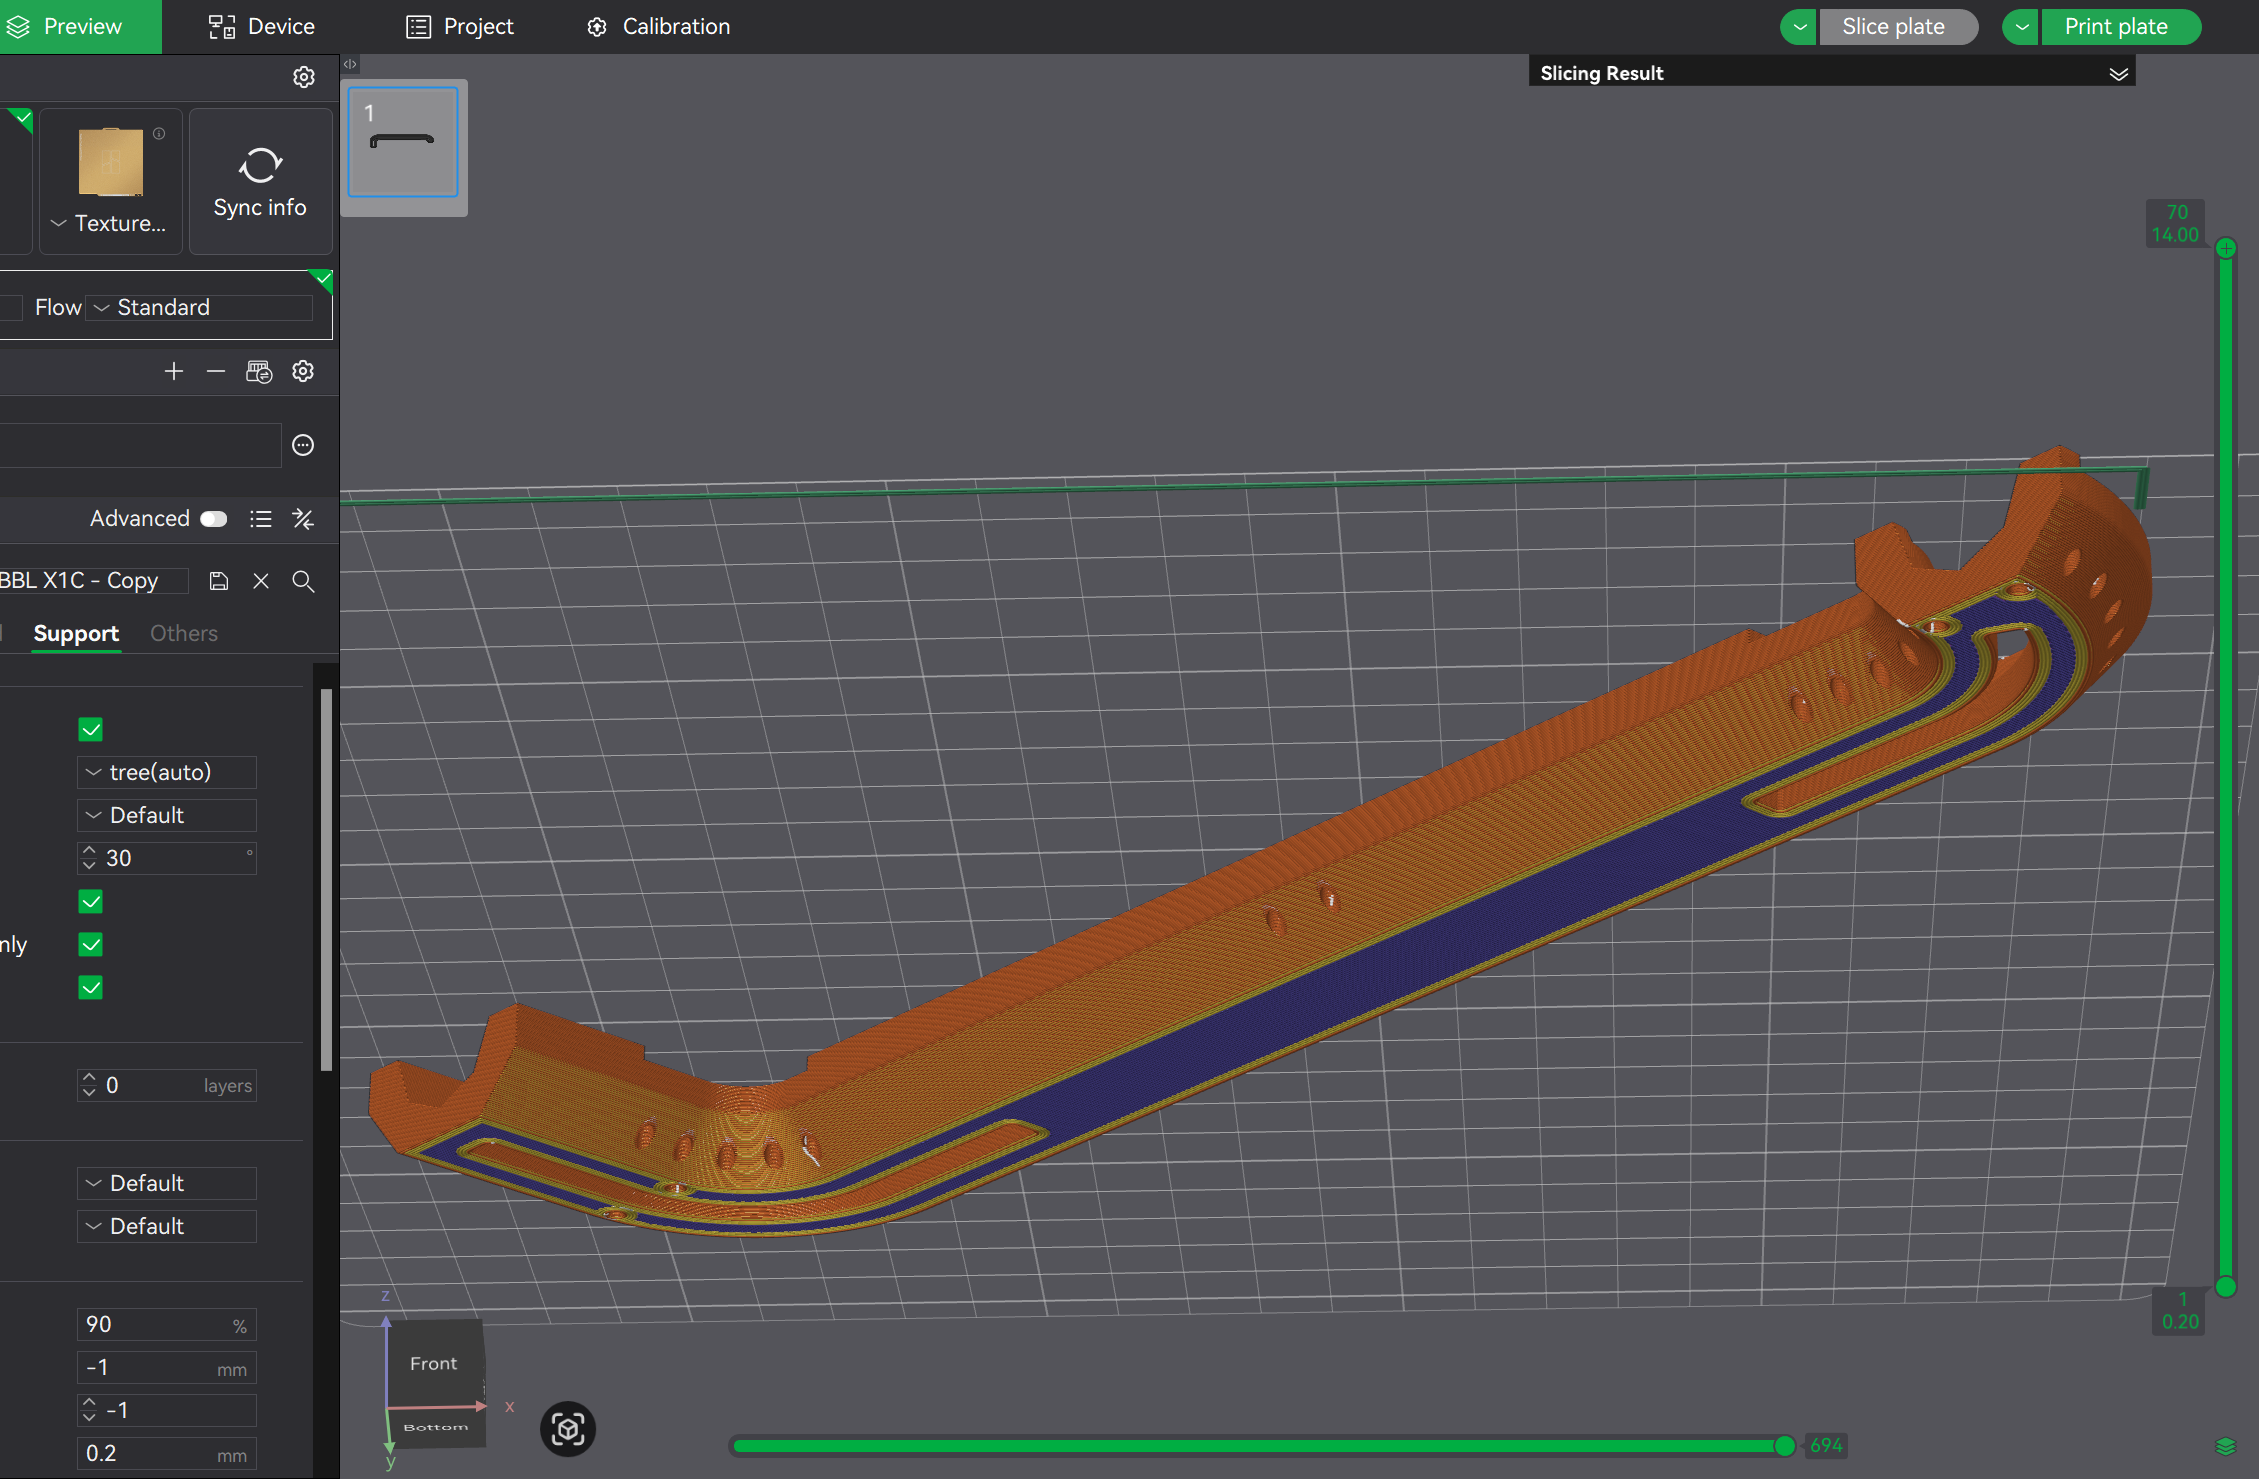This screenshot has width=2262, height=1479.
Task: Discard changes with the X icon beside preset
Action: point(261,581)
